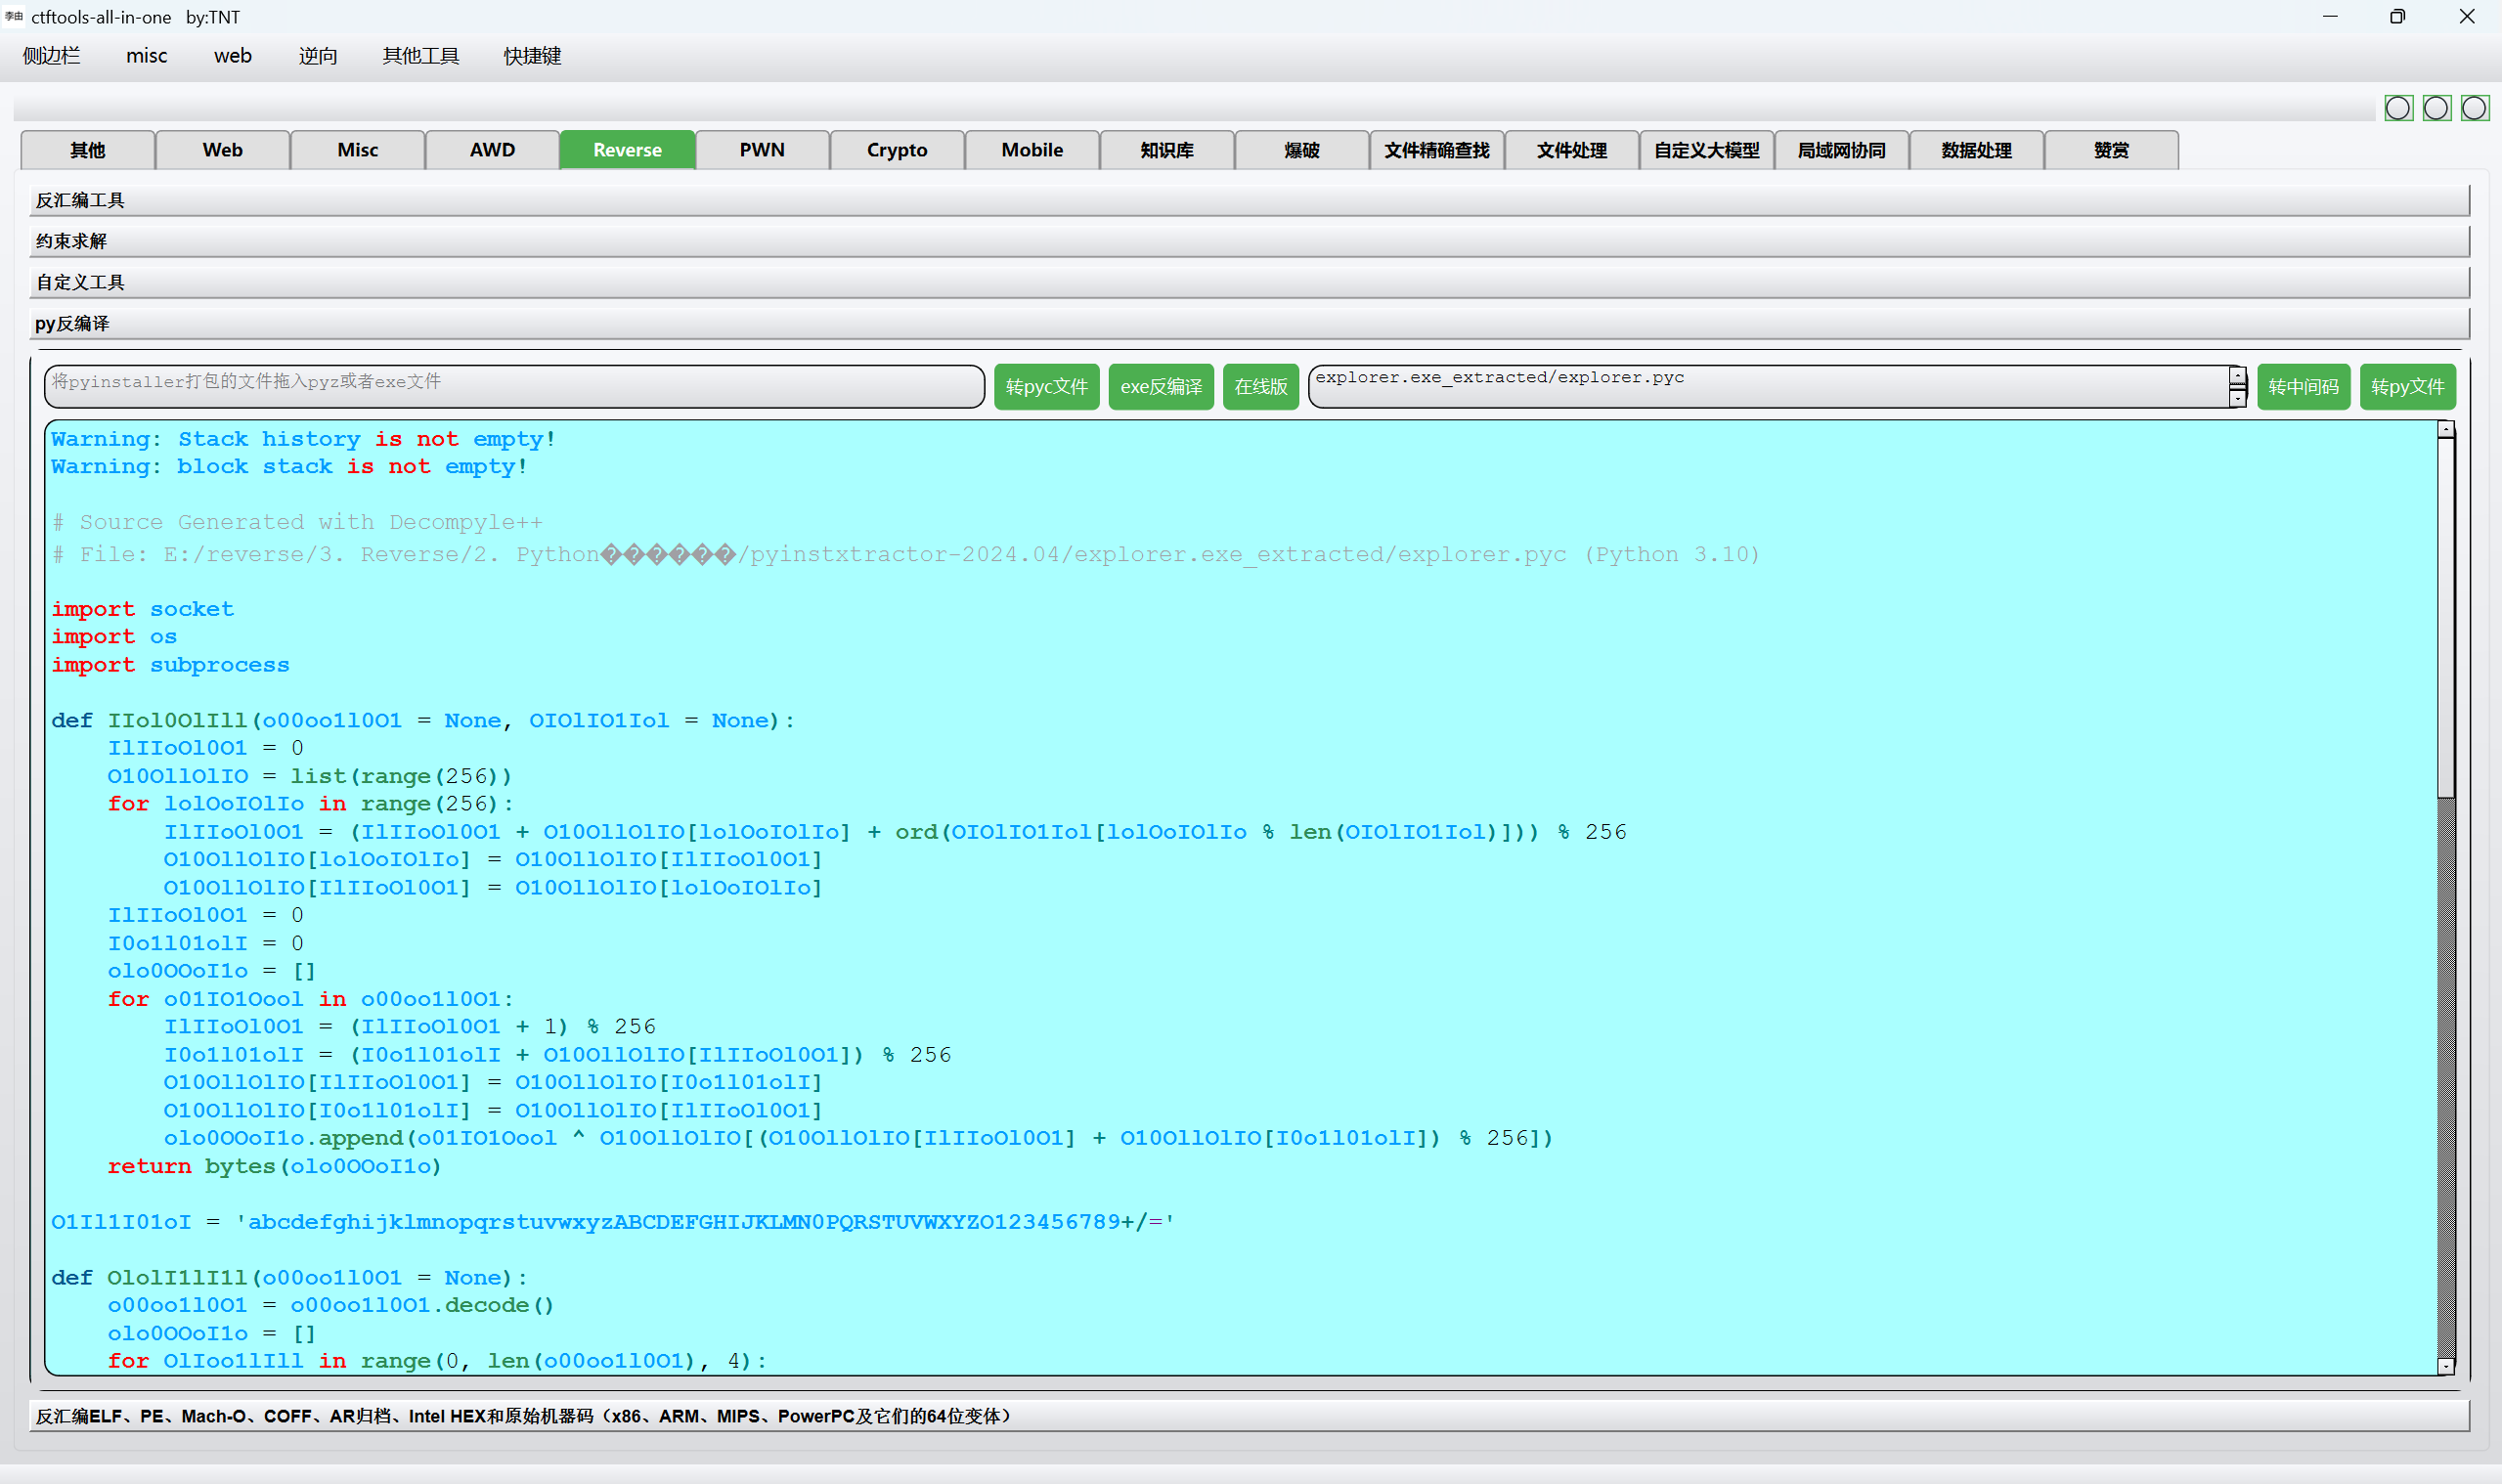Open the web menu in menu bar
Image resolution: width=2502 pixels, height=1484 pixels.
click(232, 56)
